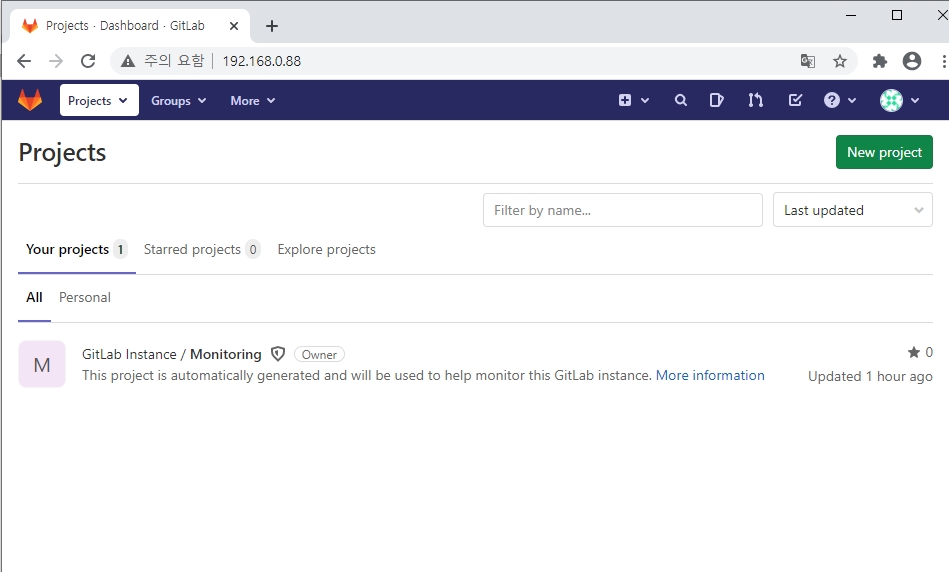This screenshot has height=572, width=949.
Task: Open the Help question mark menu
Action: click(x=839, y=100)
